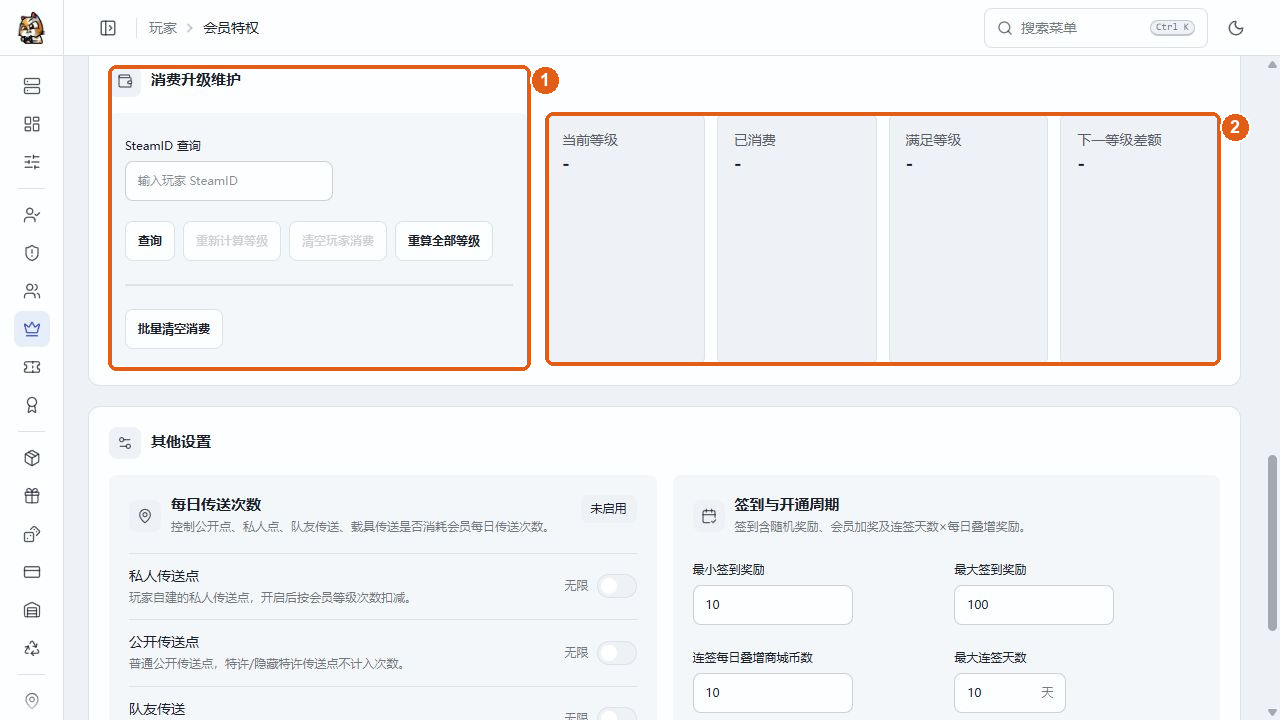Open the gift icon in the sidebar
The height and width of the screenshot is (720, 1280).
[x=32, y=496]
